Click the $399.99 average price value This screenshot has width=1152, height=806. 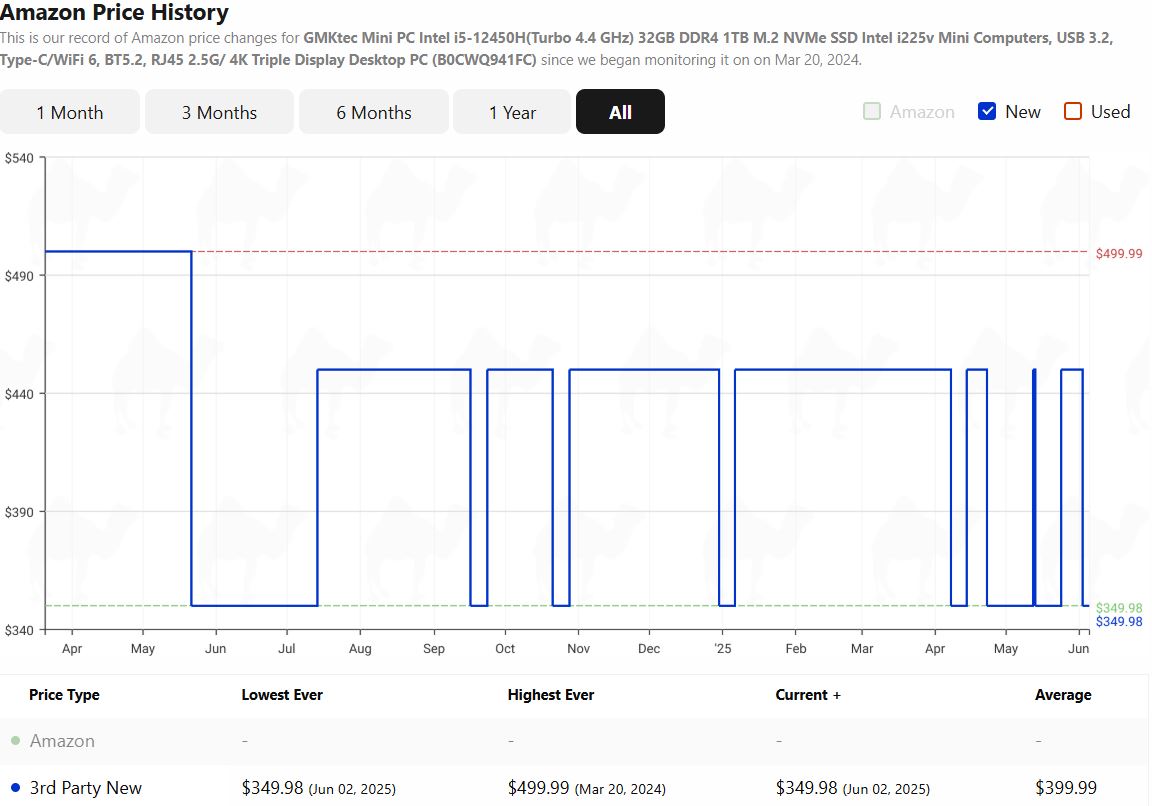tap(1066, 788)
